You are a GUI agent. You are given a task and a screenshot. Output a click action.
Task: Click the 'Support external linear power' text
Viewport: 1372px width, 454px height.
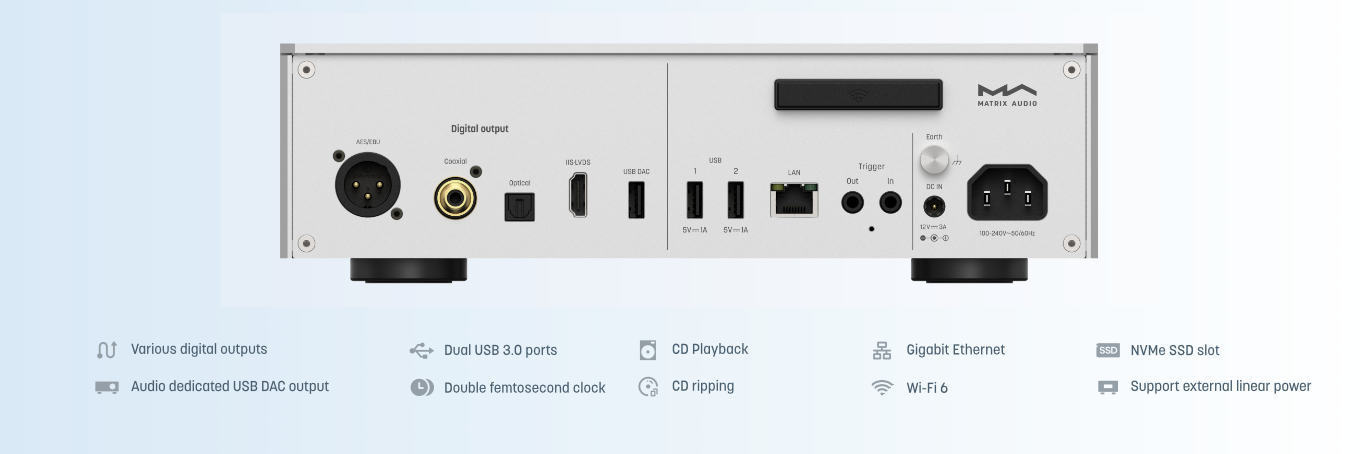pyautogui.click(x=1220, y=387)
